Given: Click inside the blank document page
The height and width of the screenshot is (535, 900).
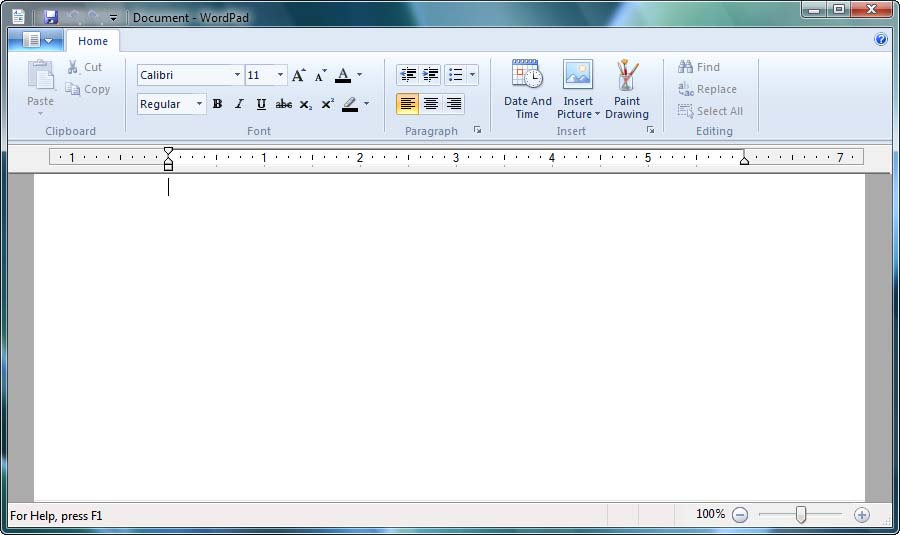Looking at the screenshot, I should click(x=450, y=340).
